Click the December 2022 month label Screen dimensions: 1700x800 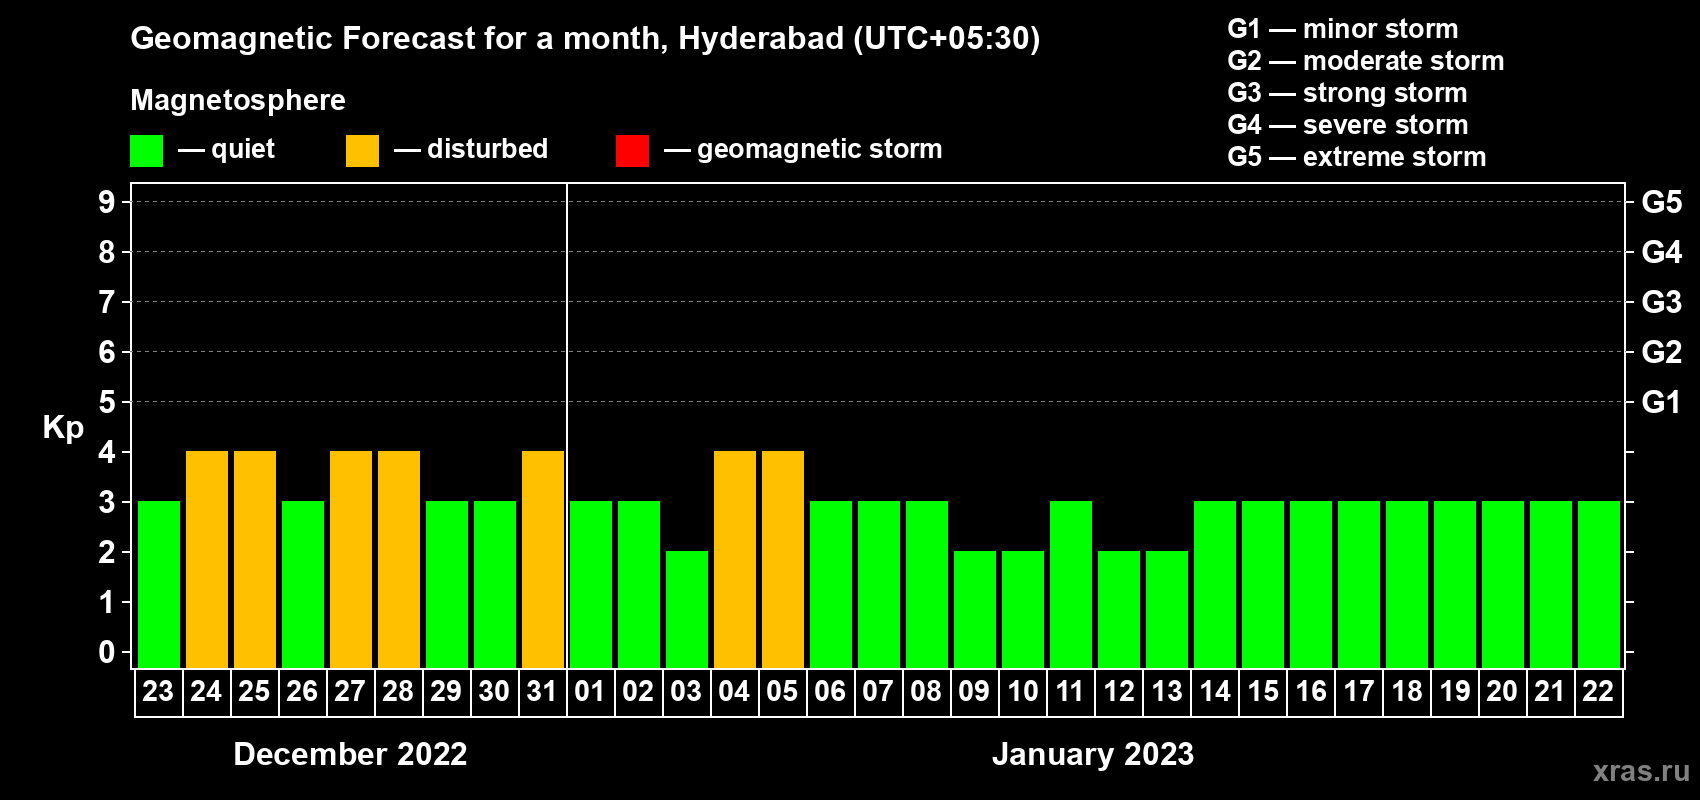coord(350,754)
